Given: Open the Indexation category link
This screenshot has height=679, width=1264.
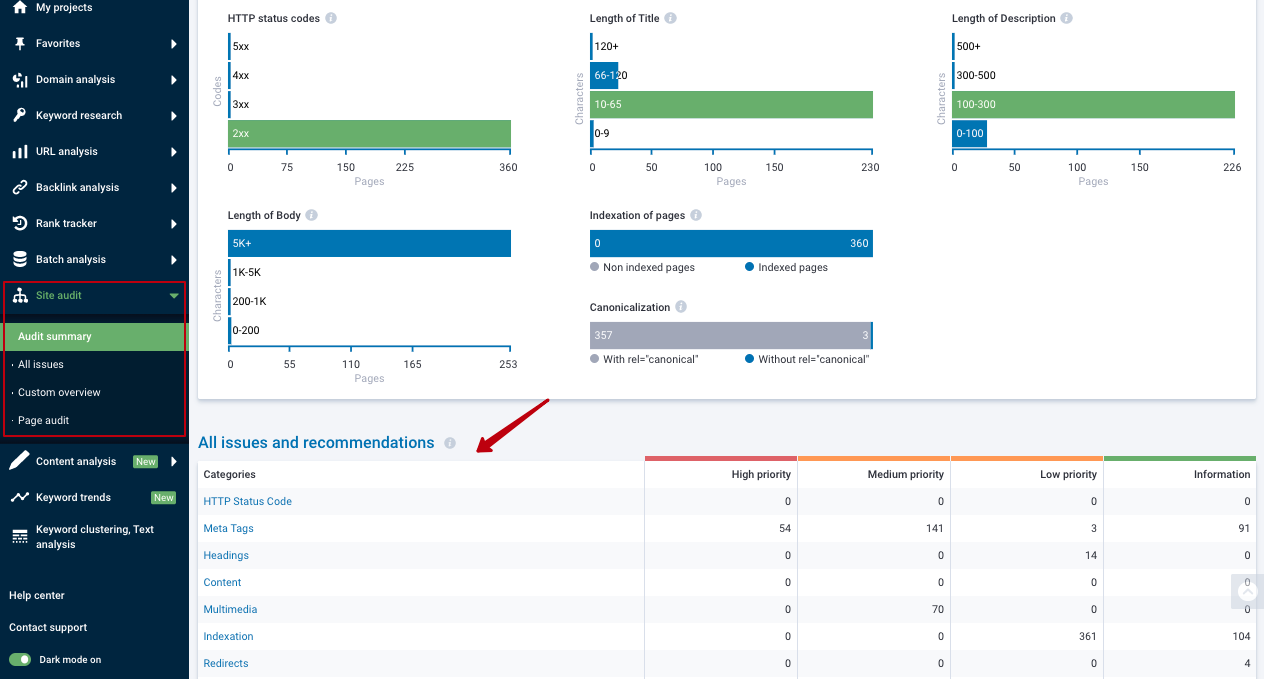Looking at the screenshot, I should tap(228, 636).
